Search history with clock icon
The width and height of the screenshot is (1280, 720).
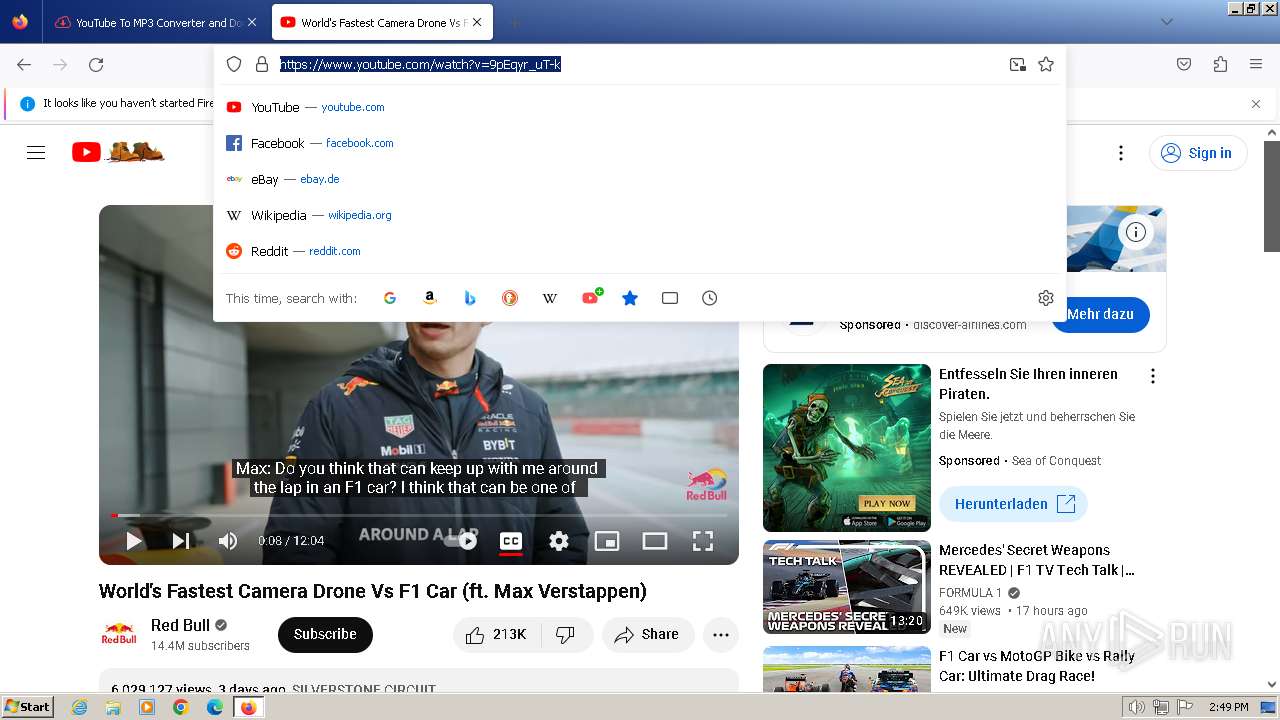click(x=710, y=298)
